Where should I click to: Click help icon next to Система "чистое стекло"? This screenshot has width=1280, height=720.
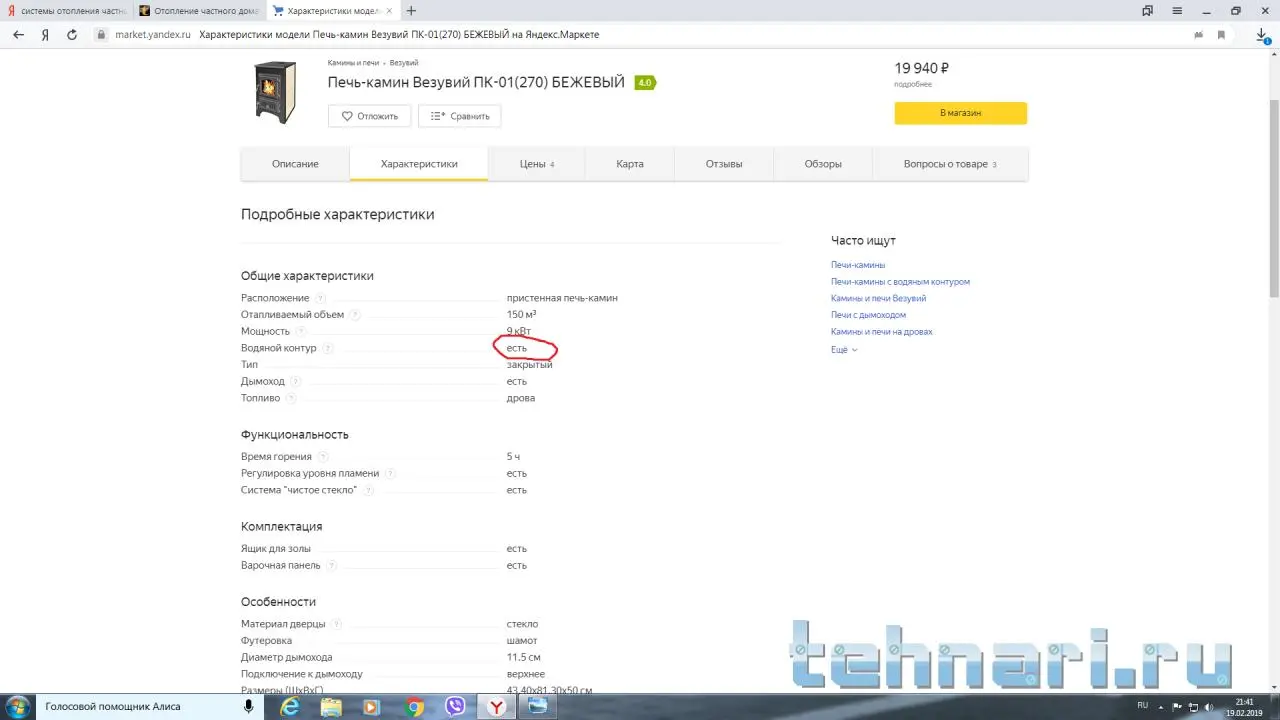(368, 490)
